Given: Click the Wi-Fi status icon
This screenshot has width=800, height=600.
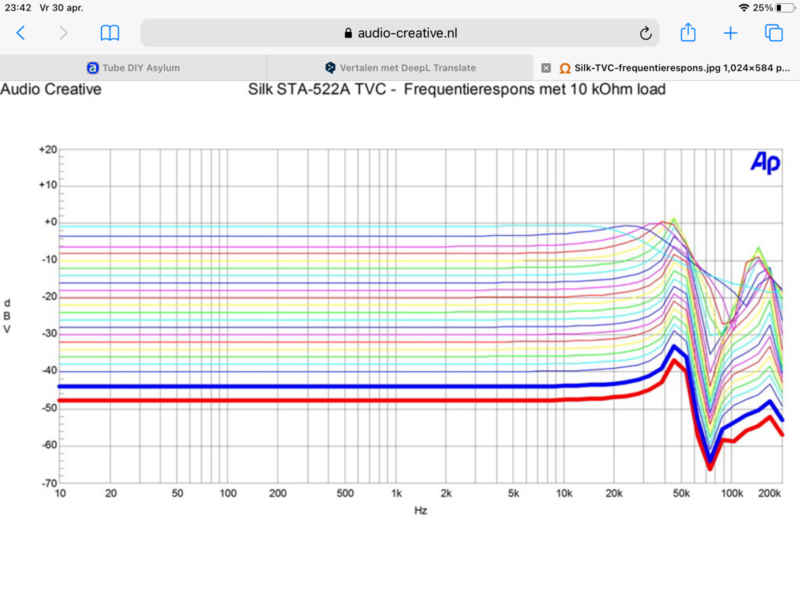Looking at the screenshot, I should point(743,7).
